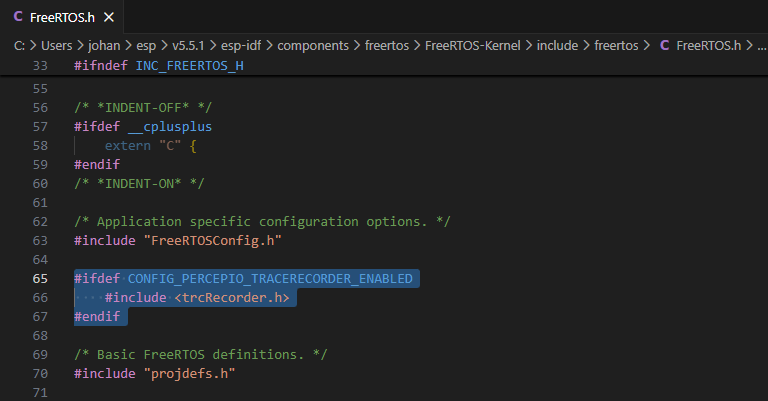The height and width of the screenshot is (401, 768).
Task: Click the C file icon in the breadcrumb
Action: coord(664,45)
